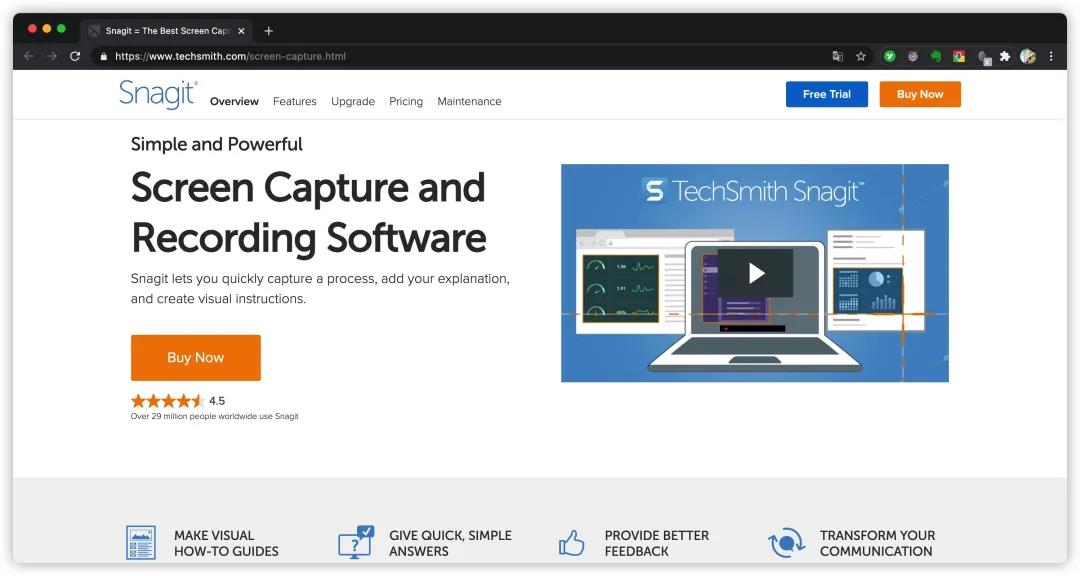Open the Pricing nav item
Screen dimensions: 1080x576
pyautogui.click(x=406, y=101)
